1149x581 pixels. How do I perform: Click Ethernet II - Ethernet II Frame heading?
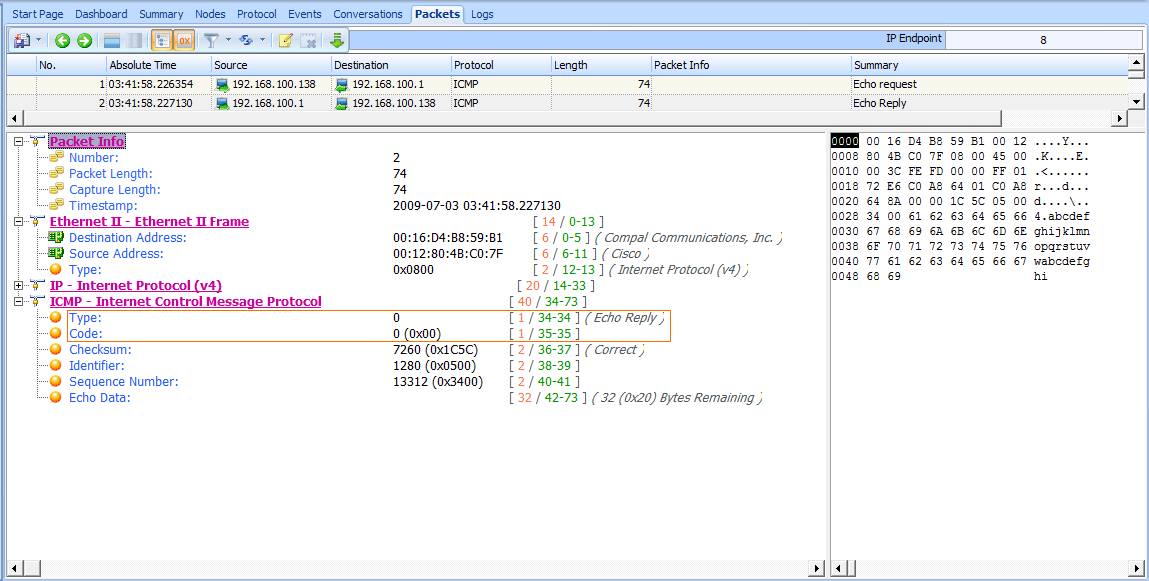click(149, 221)
